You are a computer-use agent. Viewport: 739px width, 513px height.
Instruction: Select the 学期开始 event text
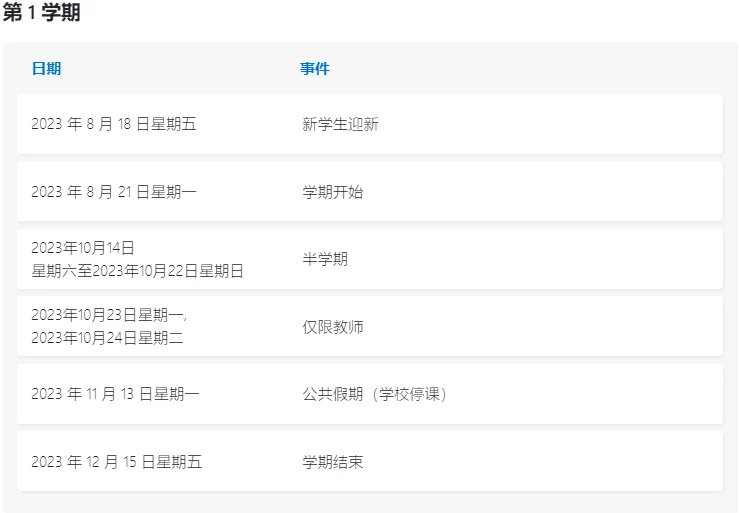333,192
